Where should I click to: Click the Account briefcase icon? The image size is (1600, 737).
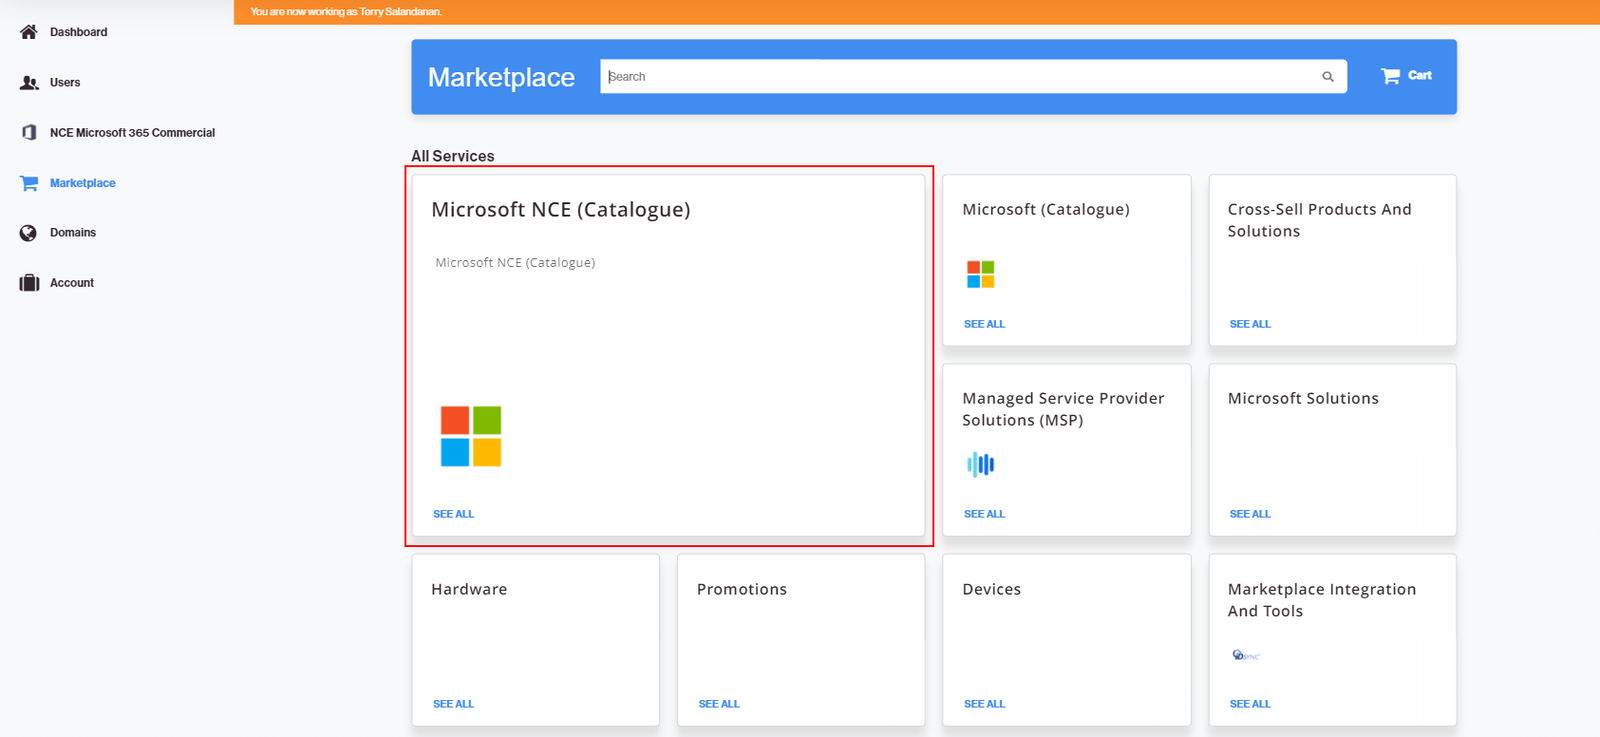29,283
